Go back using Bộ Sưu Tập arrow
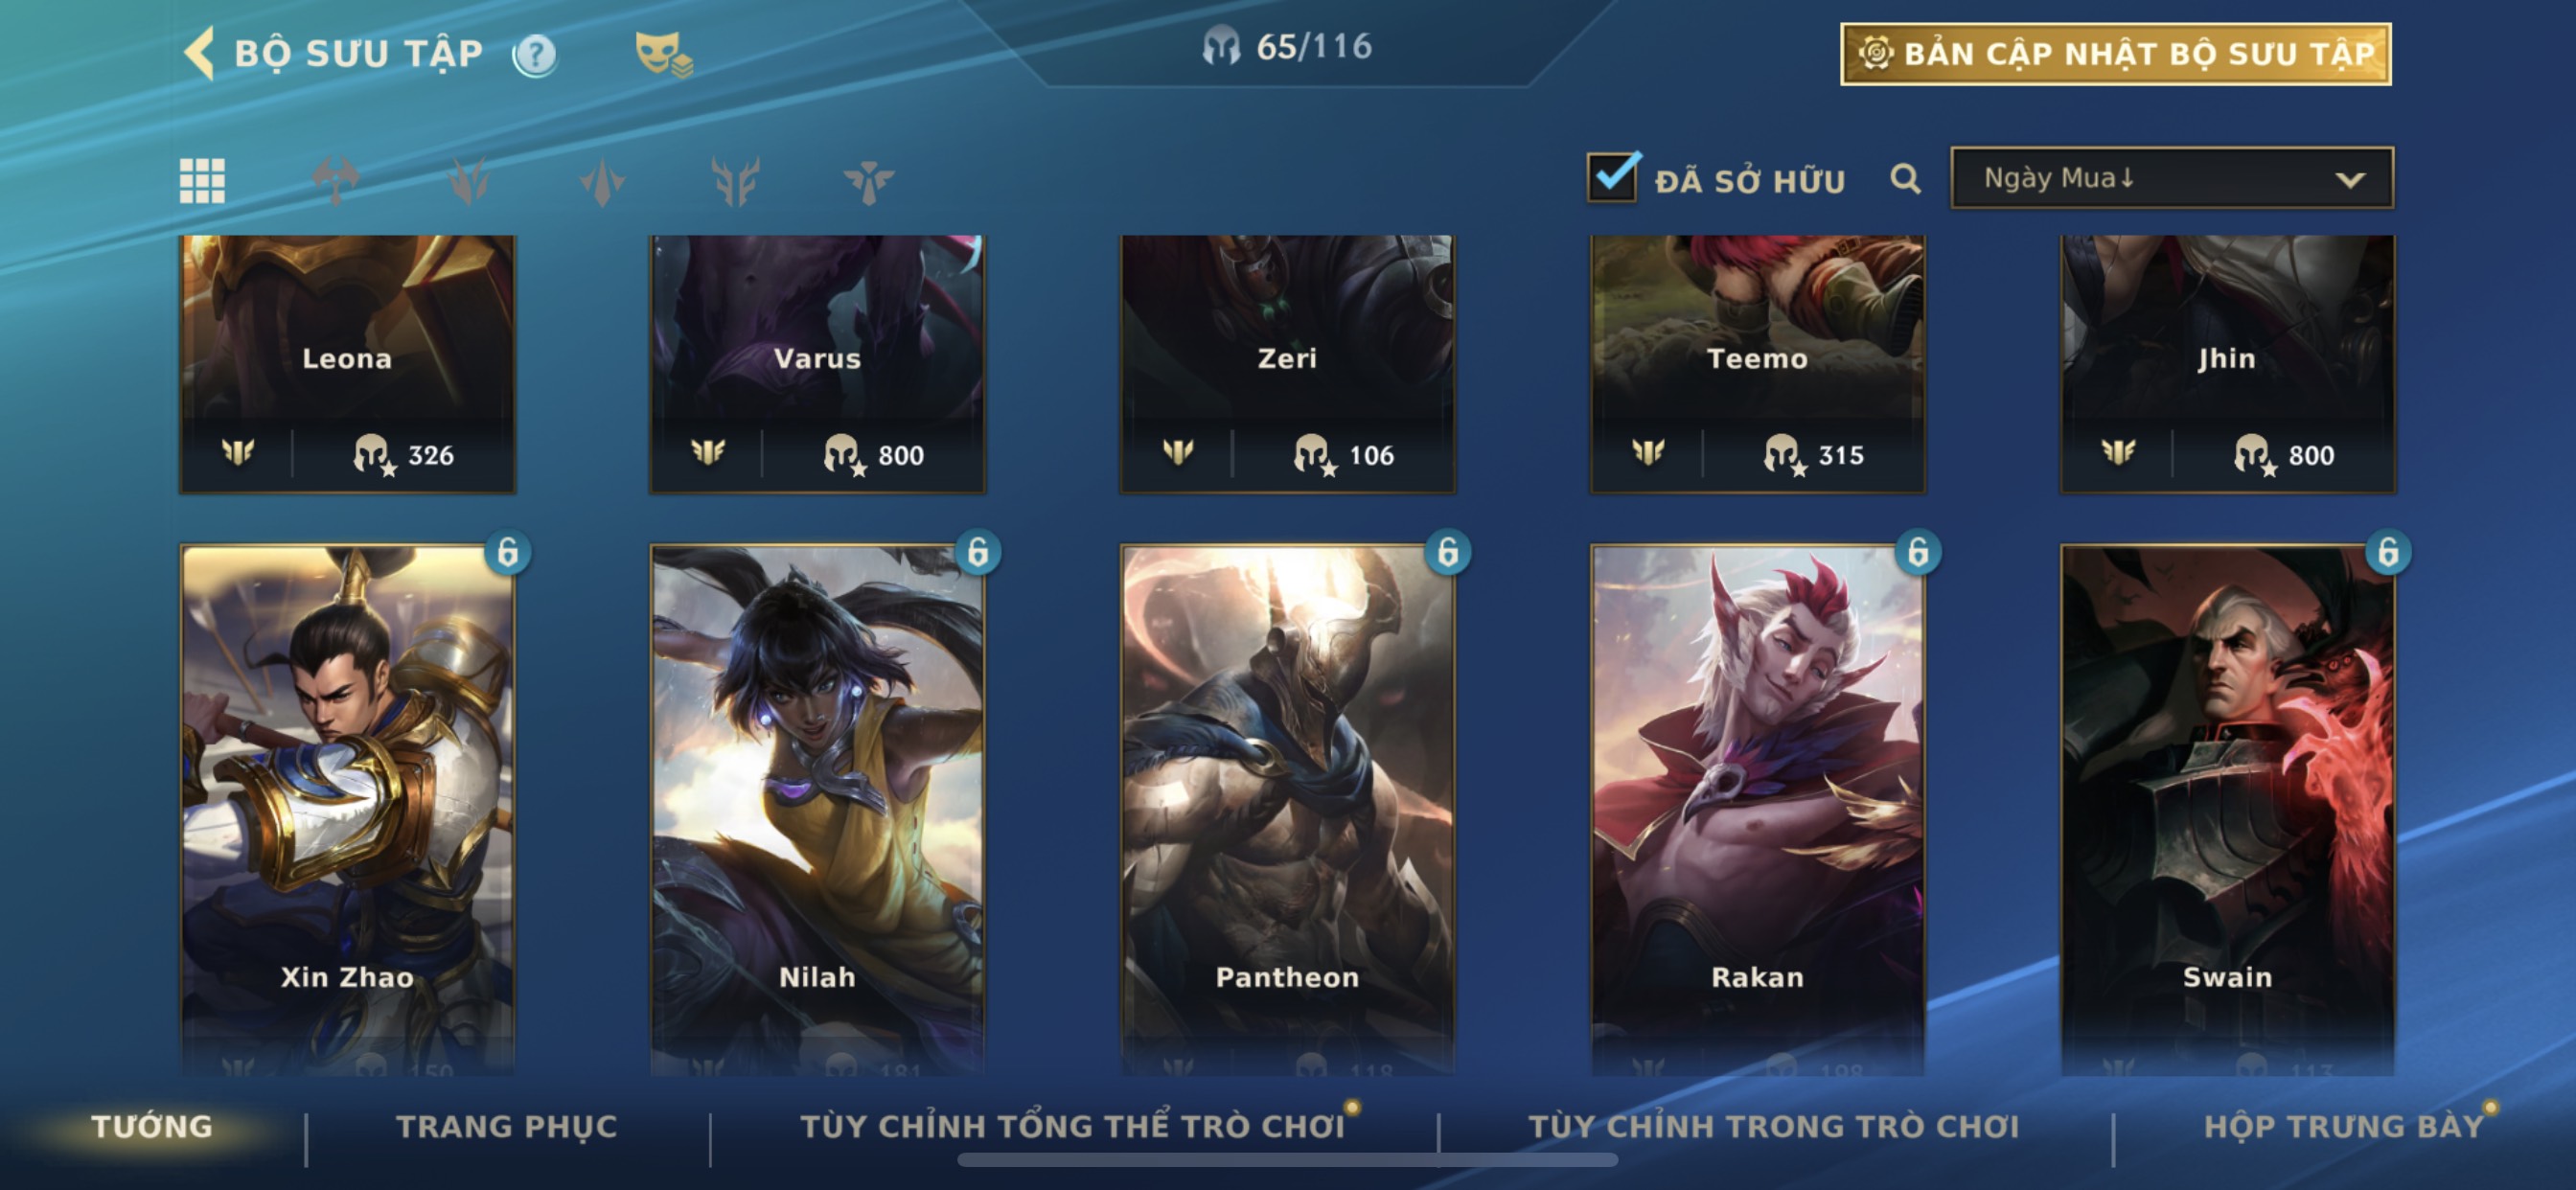The height and width of the screenshot is (1190, 2576). 200,53
